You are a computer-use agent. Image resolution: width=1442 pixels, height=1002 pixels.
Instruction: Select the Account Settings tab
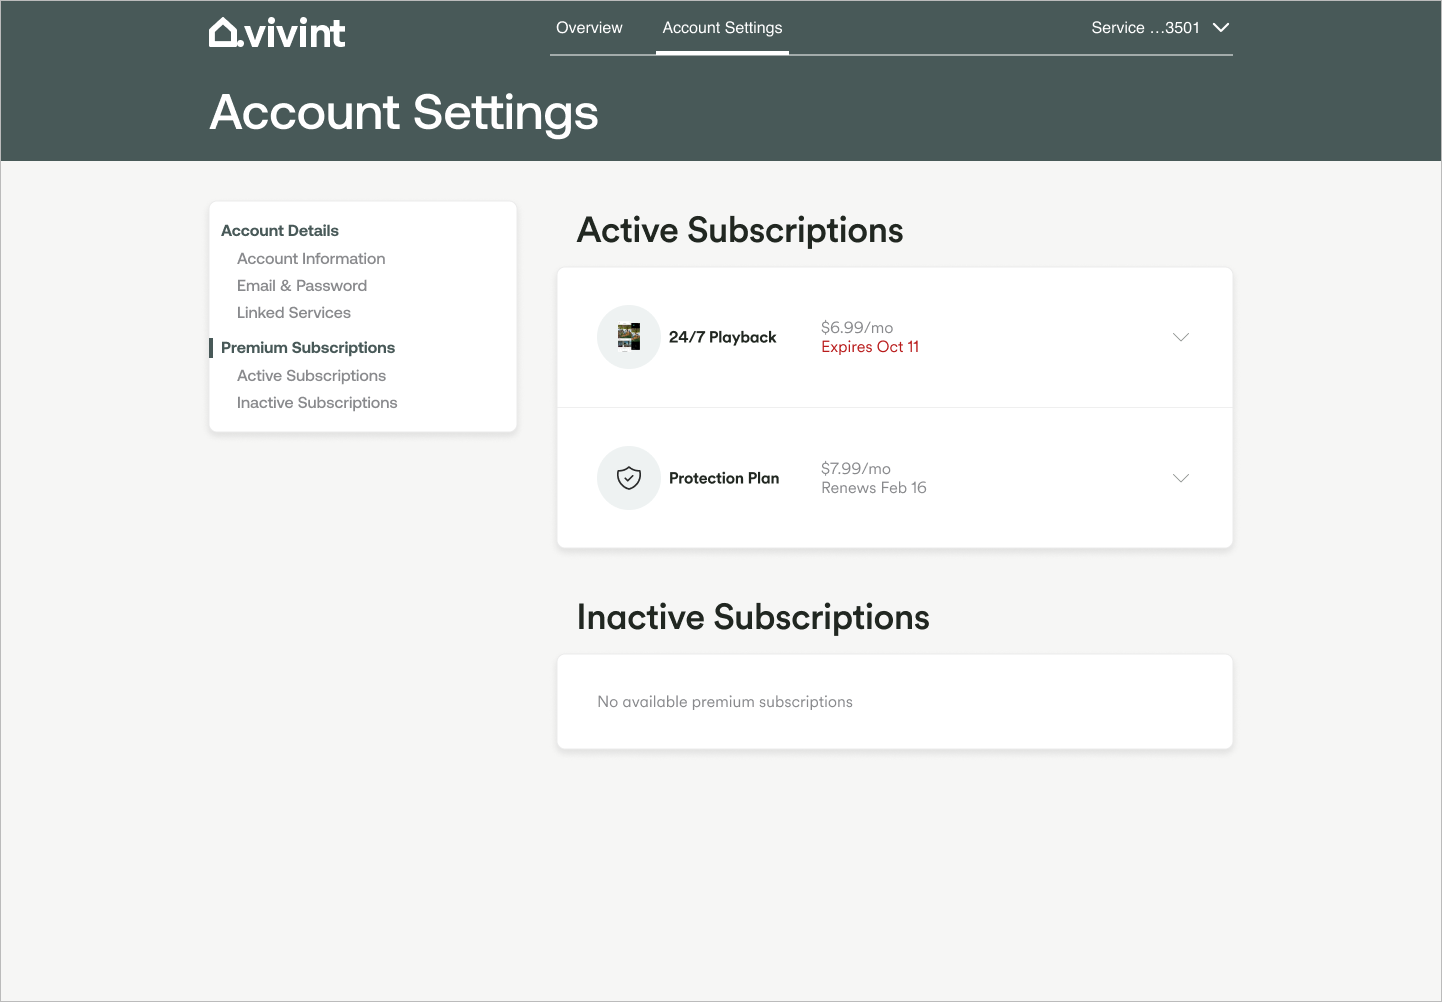(722, 28)
